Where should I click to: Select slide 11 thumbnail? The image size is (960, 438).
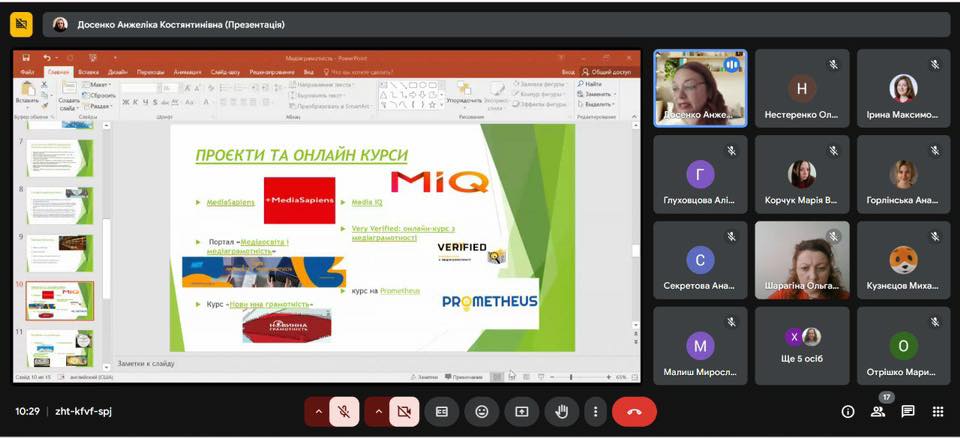pyautogui.click(x=59, y=348)
